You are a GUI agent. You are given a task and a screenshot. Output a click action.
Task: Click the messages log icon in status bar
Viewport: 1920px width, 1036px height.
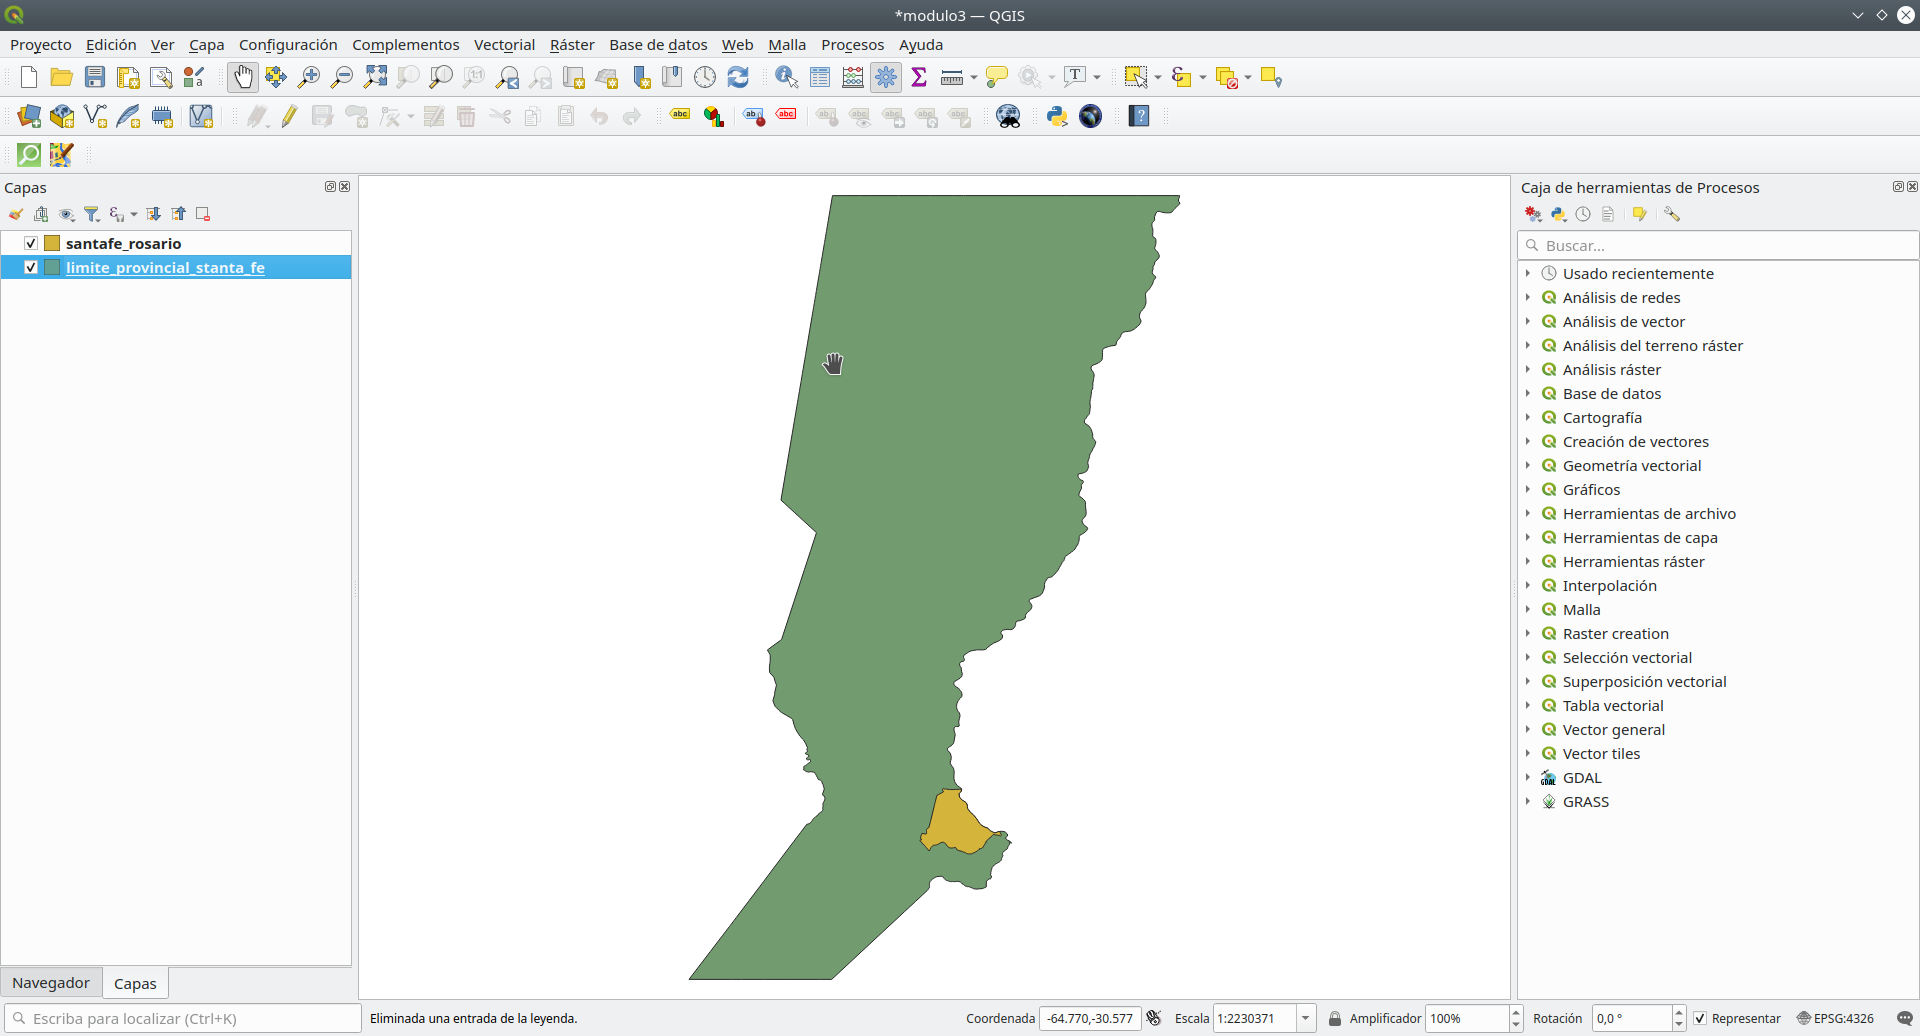(1905, 1018)
